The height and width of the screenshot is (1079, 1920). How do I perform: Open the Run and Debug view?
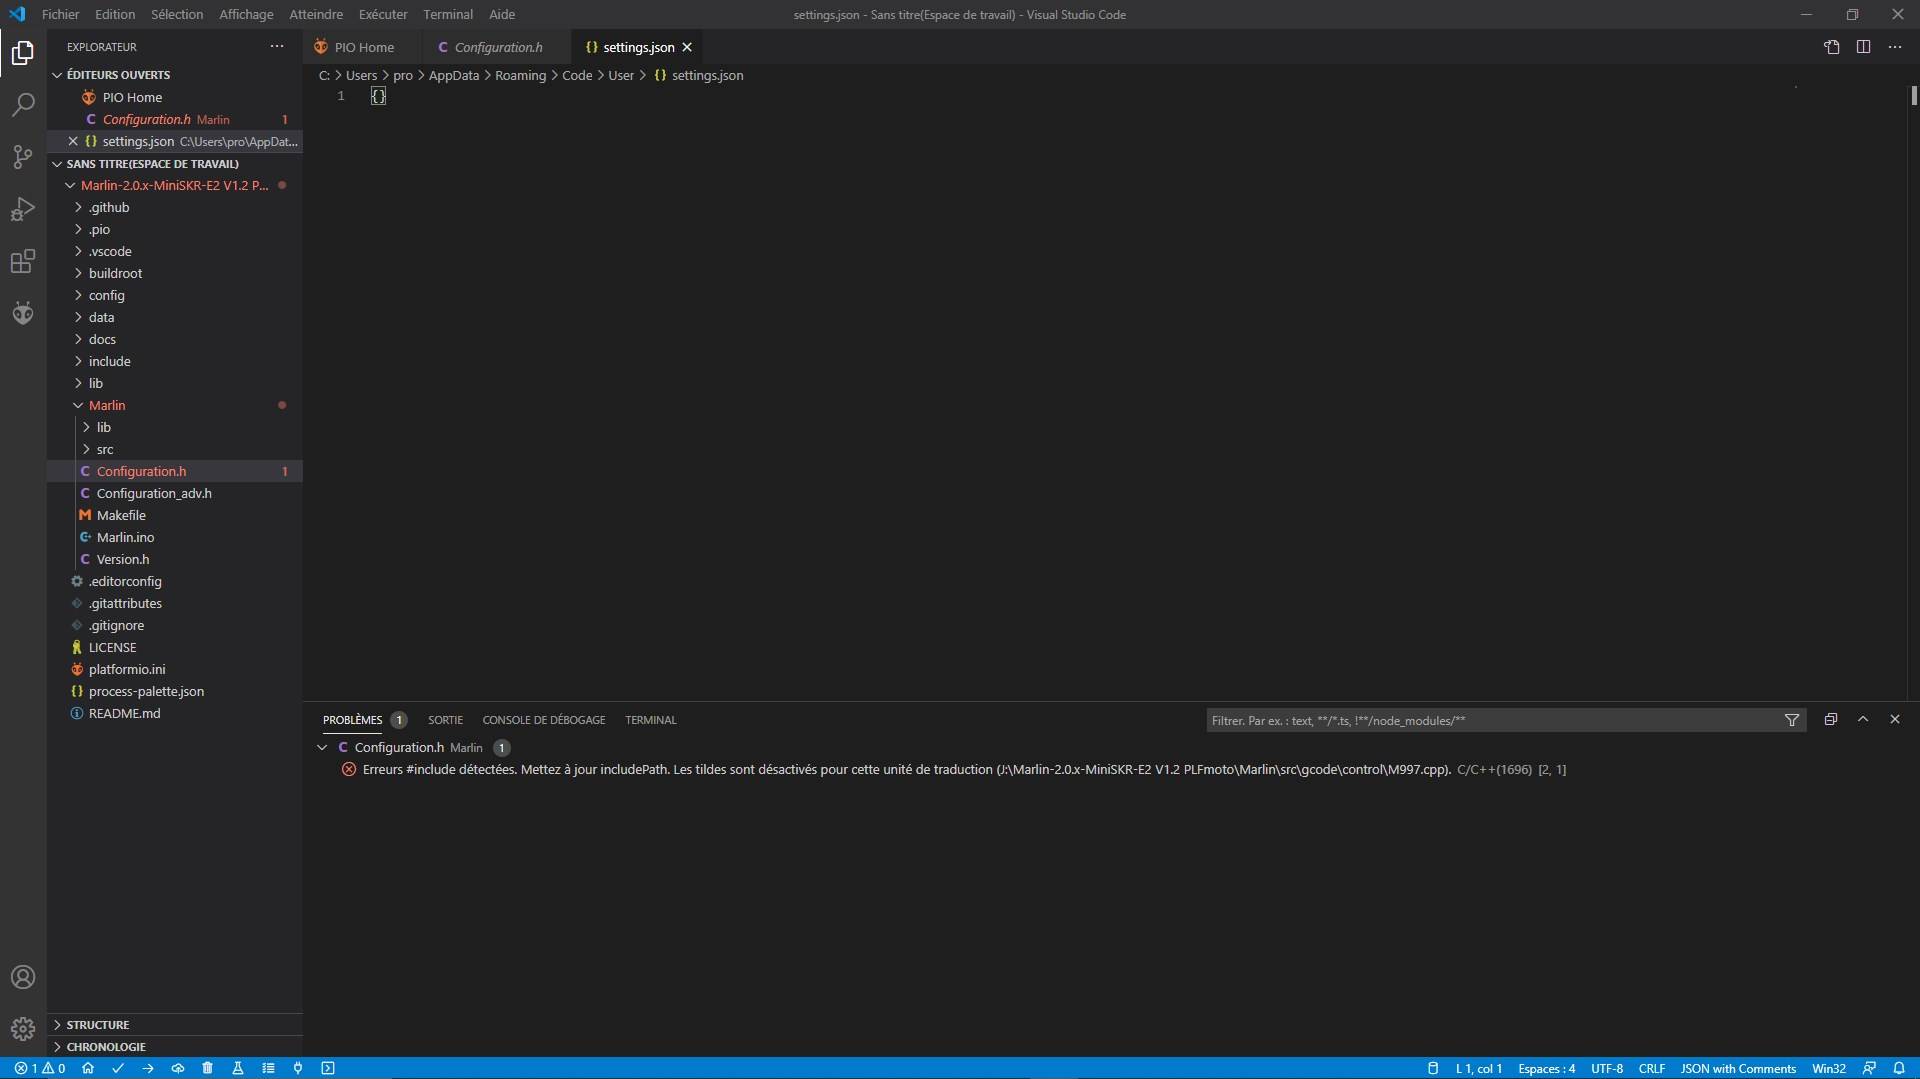pyautogui.click(x=23, y=209)
